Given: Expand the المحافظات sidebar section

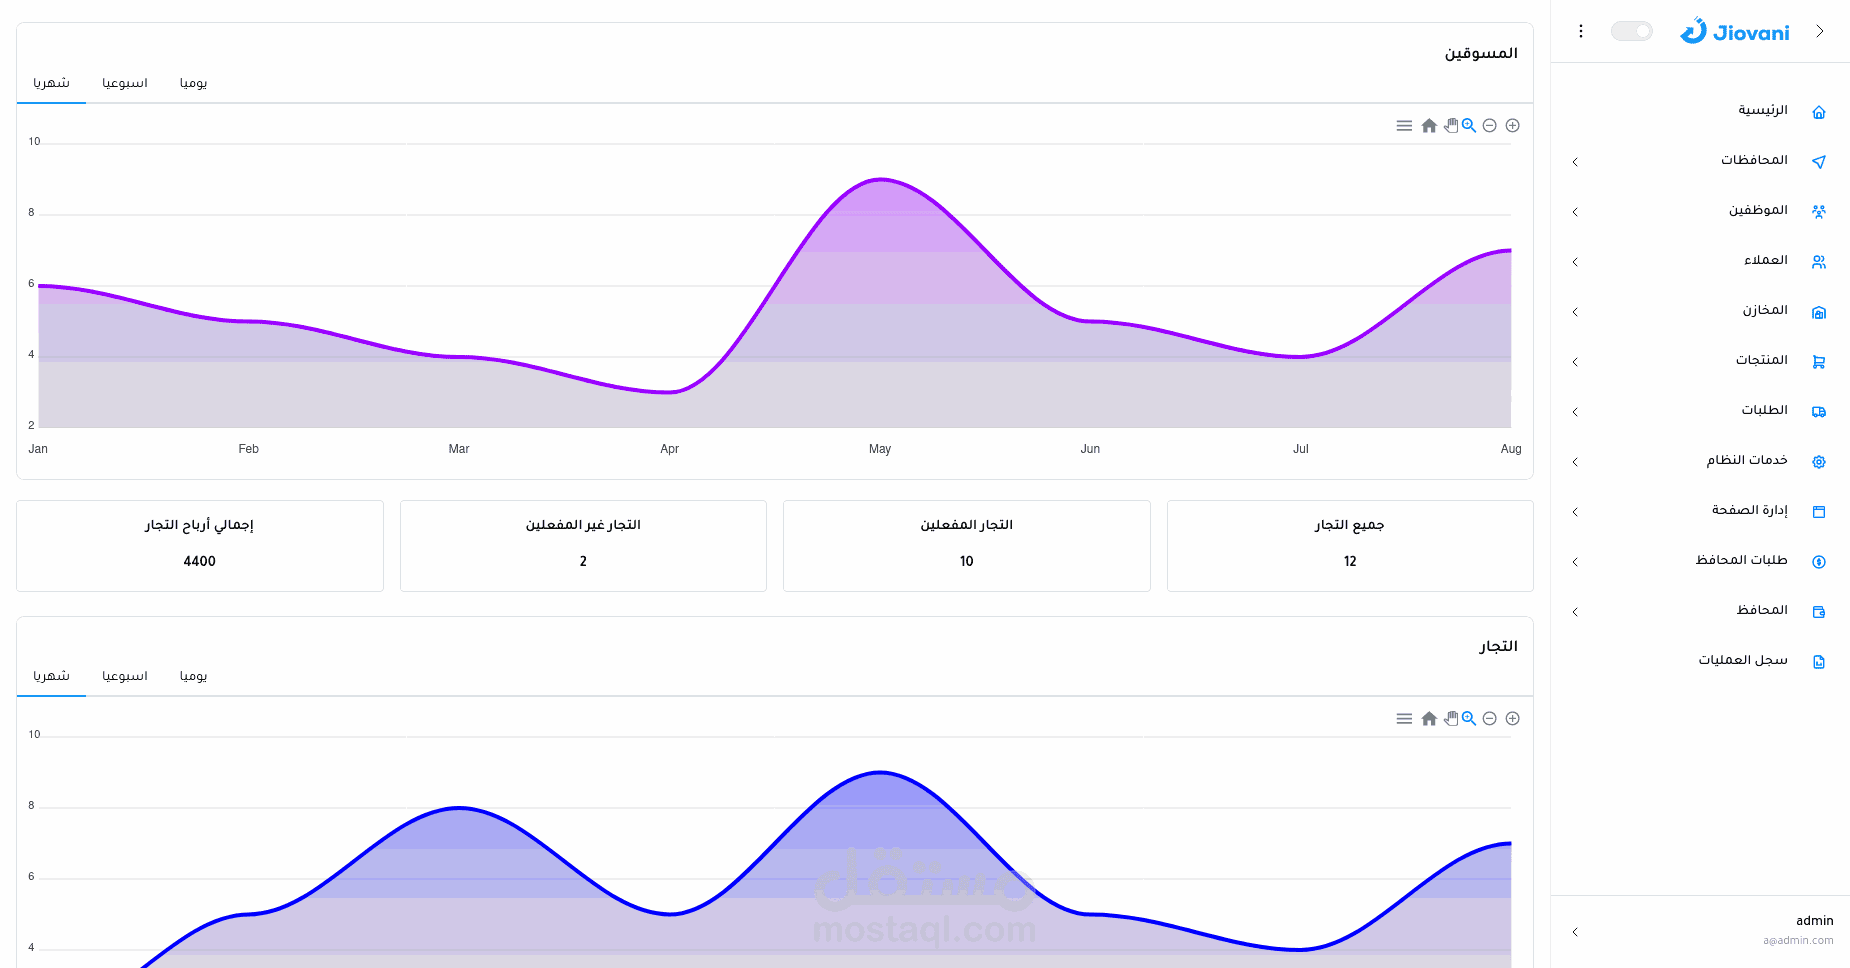Looking at the screenshot, I should 1575,162.
